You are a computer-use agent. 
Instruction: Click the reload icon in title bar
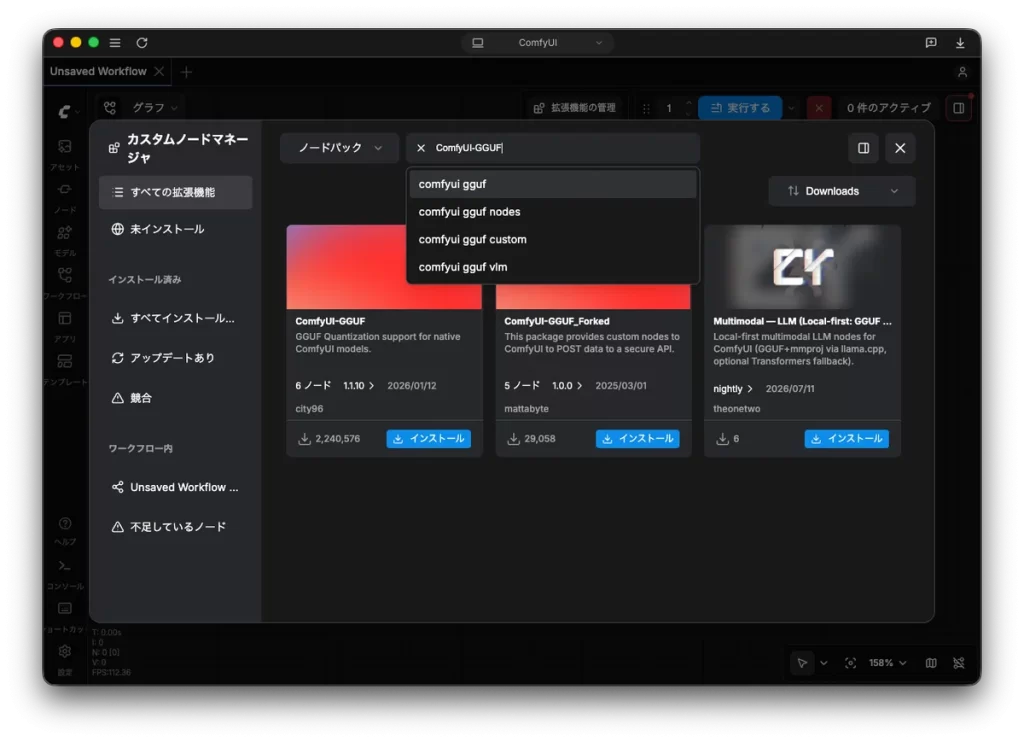(142, 42)
